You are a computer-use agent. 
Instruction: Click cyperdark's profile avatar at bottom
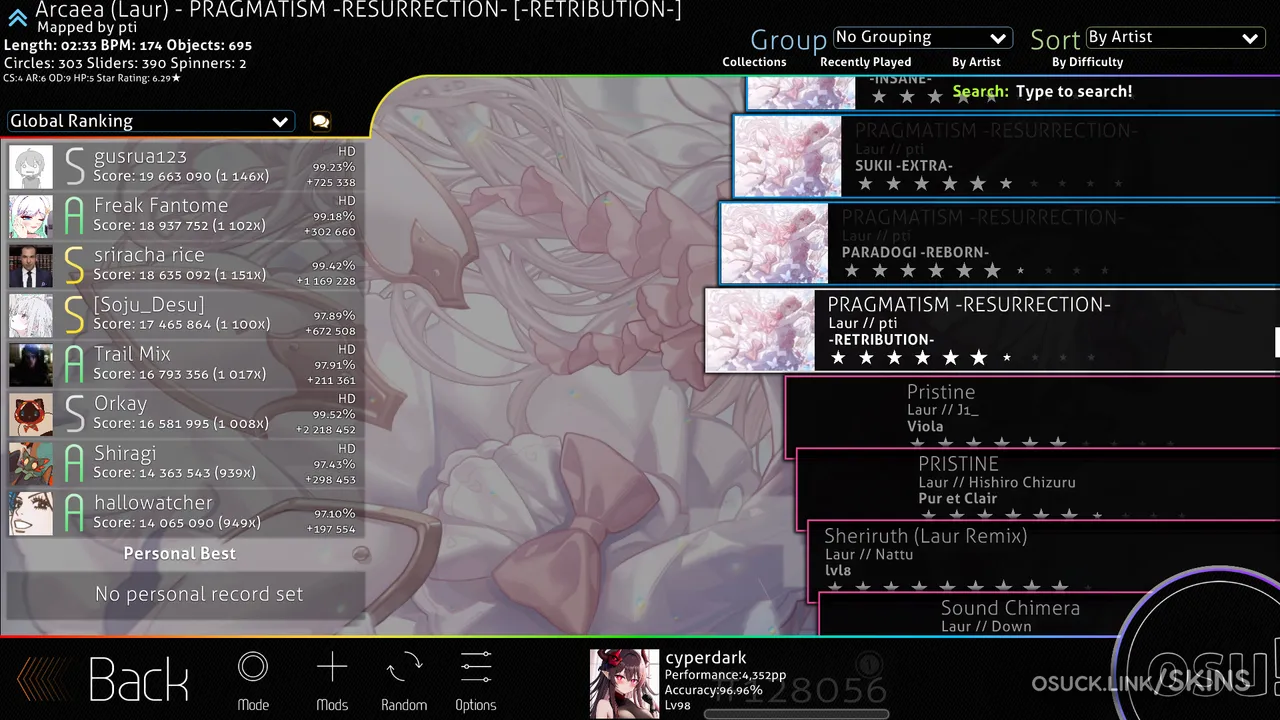(624, 684)
